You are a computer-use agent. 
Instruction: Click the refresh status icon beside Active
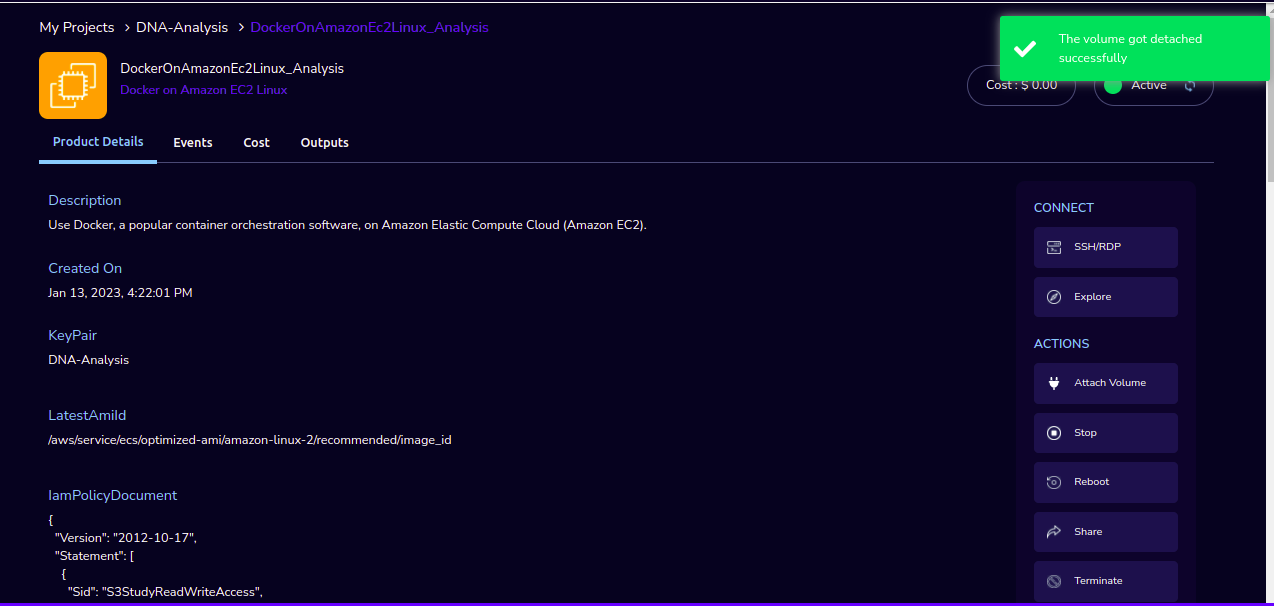coord(1190,86)
